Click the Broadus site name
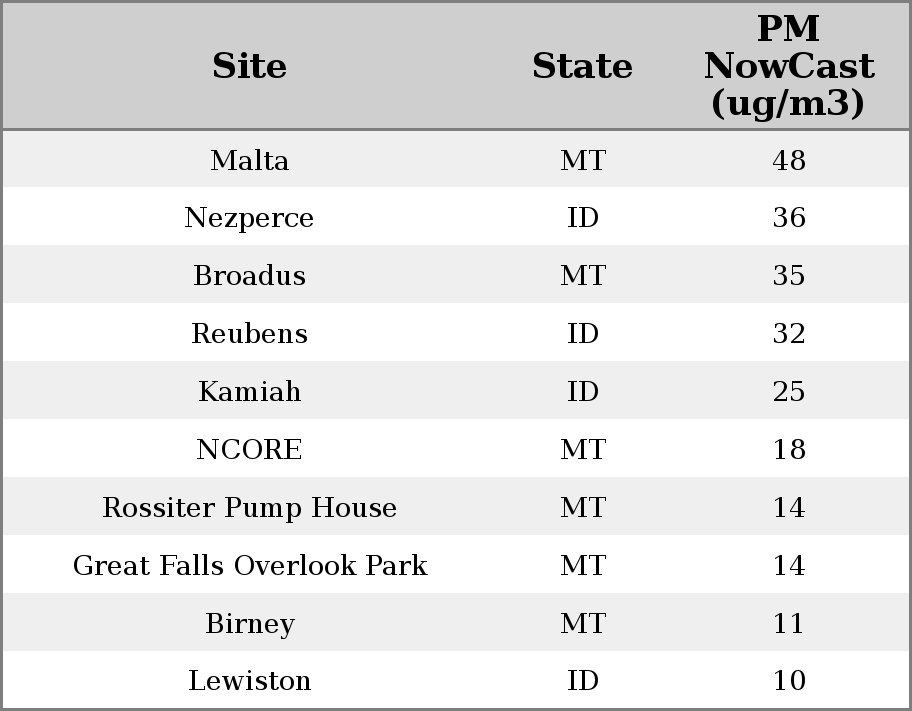This screenshot has width=912, height=711. 249,276
